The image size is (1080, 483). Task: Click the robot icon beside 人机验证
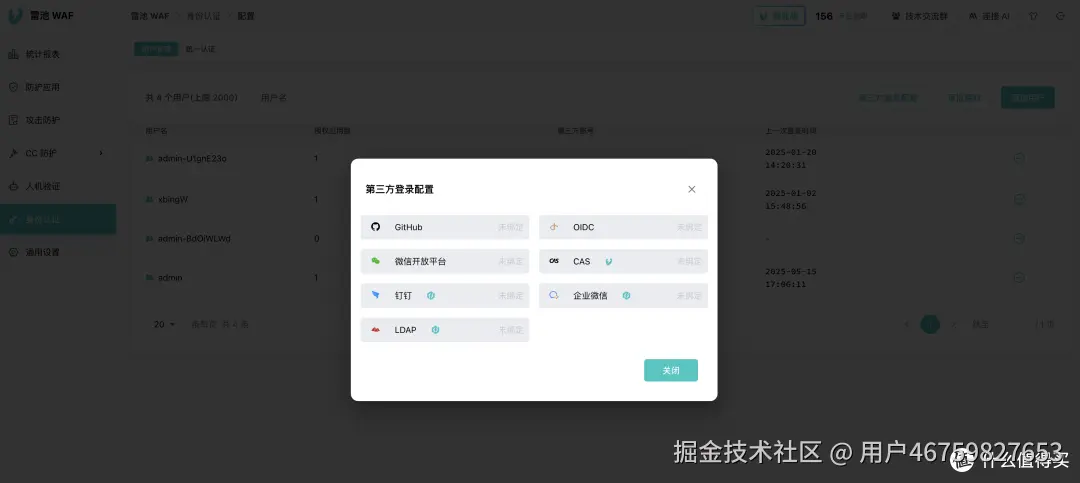(x=13, y=186)
